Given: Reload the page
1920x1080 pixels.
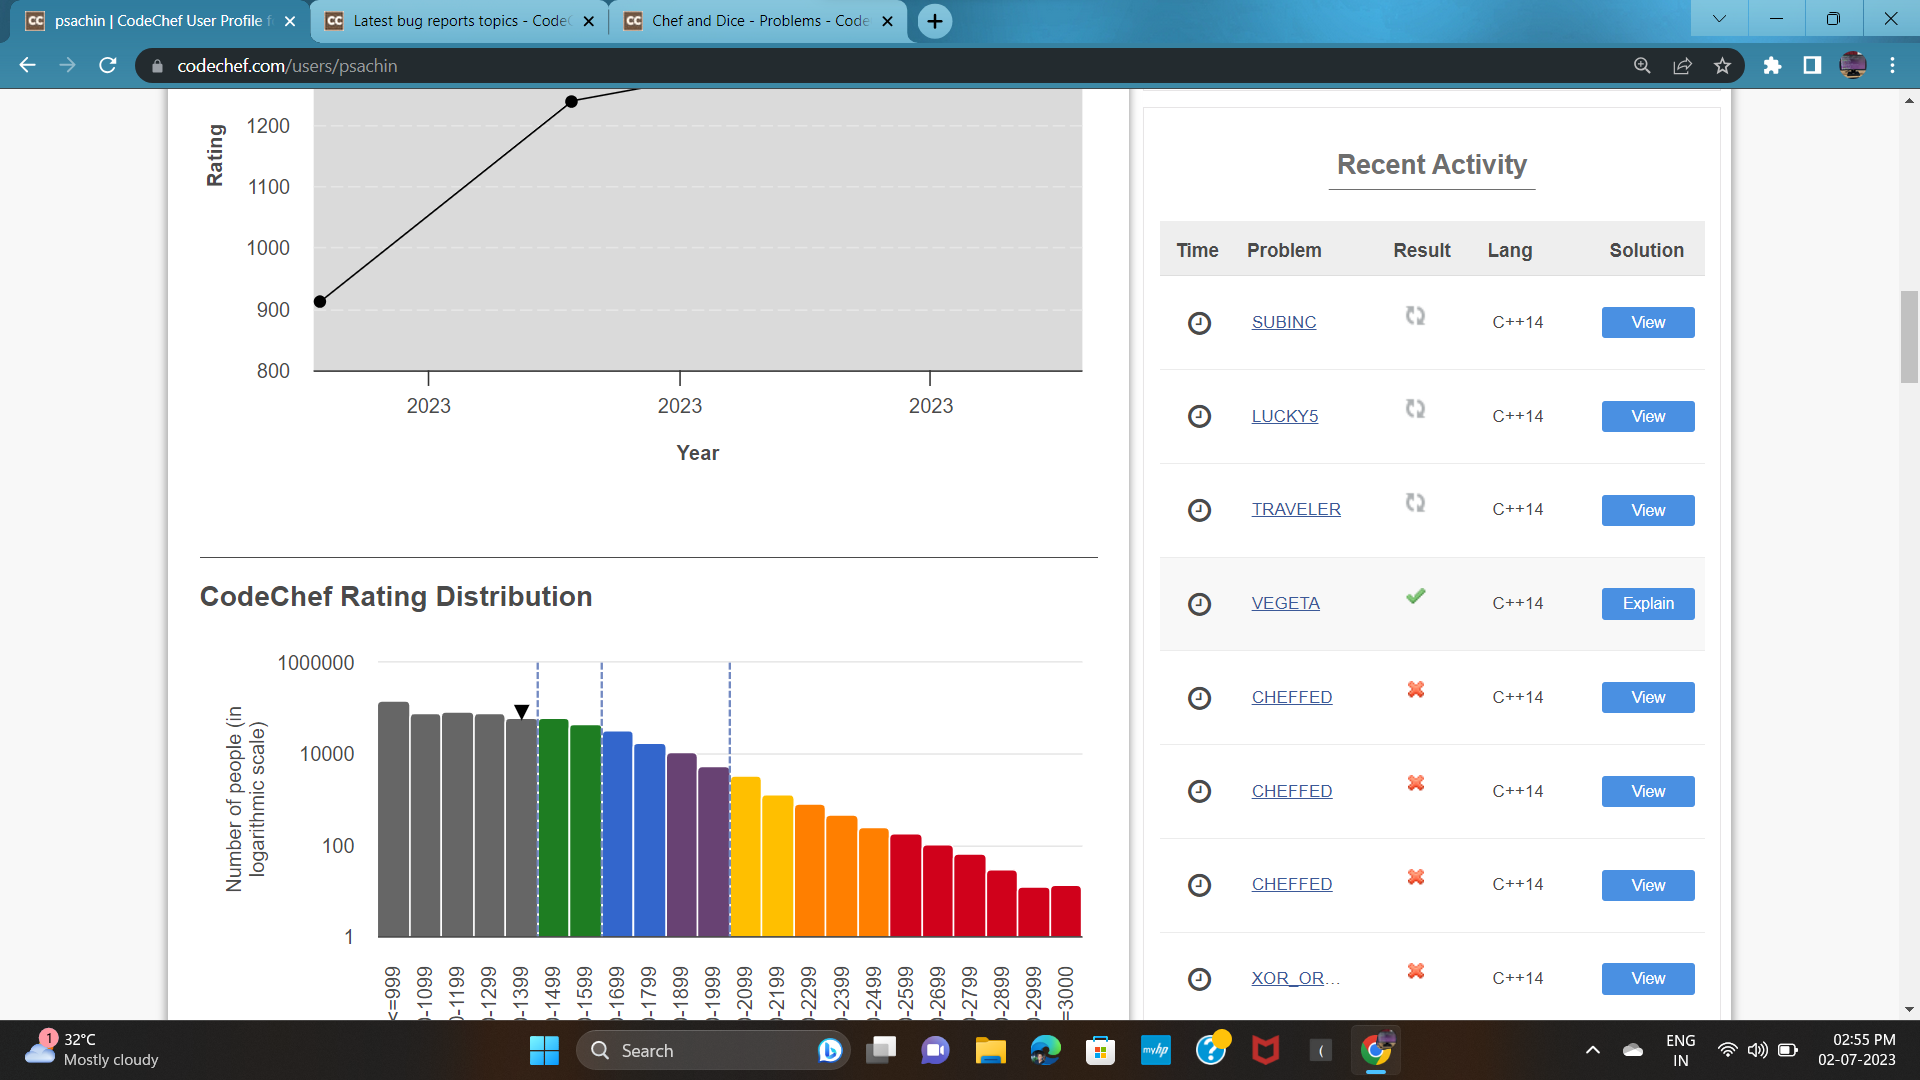Looking at the screenshot, I should coord(108,66).
